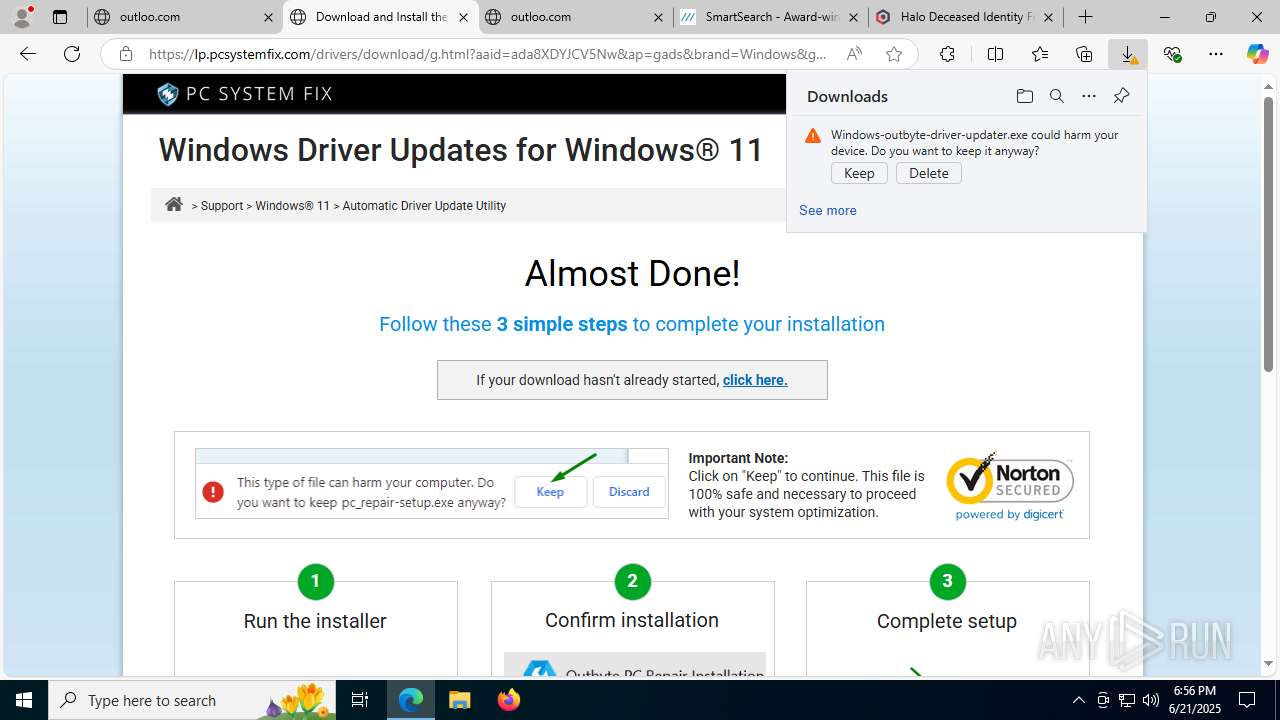
Task: Open Read aloud icon in address bar
Action: click(854, 54)
